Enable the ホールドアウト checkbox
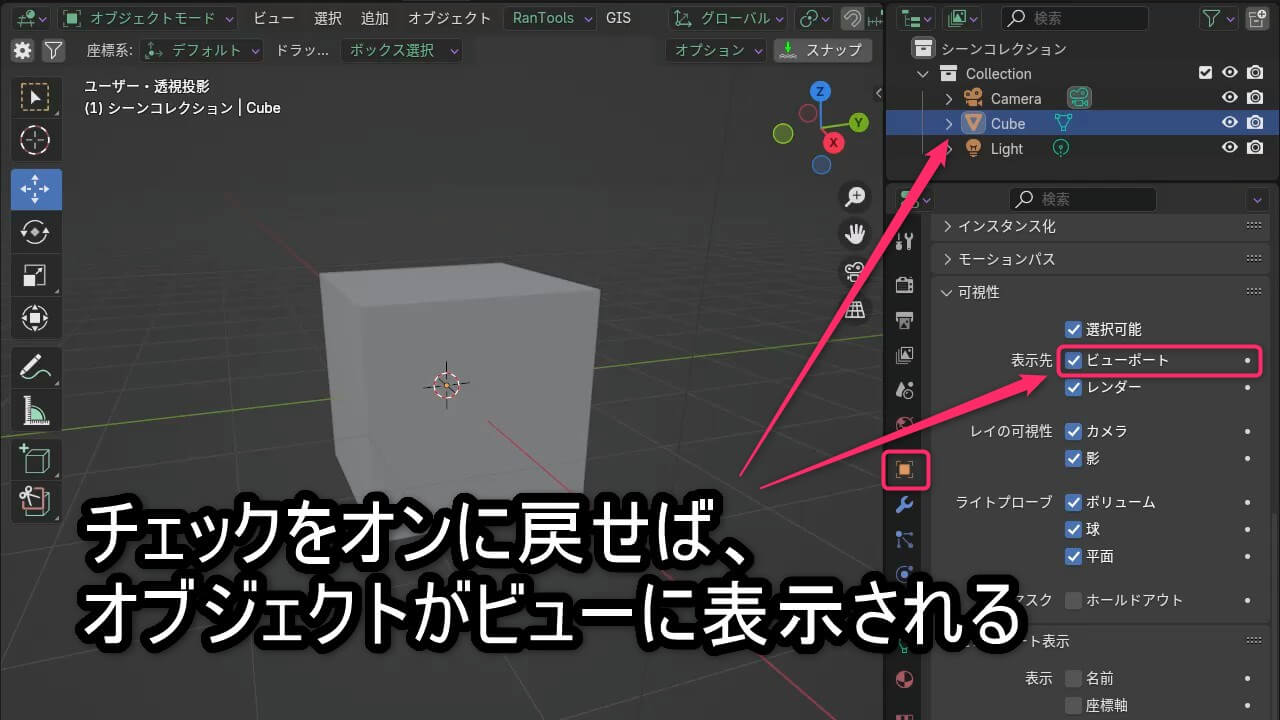 tap(1074, 600)
